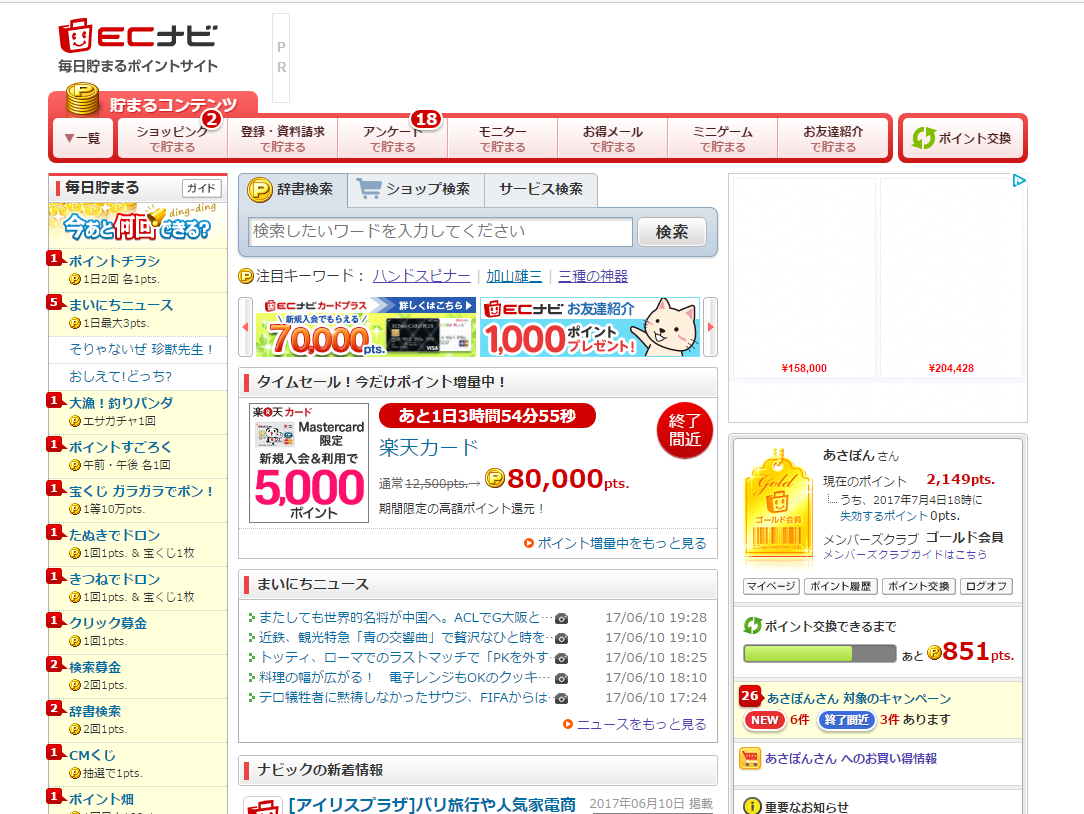The image size is (1084, 814).
Task: Click the 今あと何回できる? banner
Action: point(138,223)
